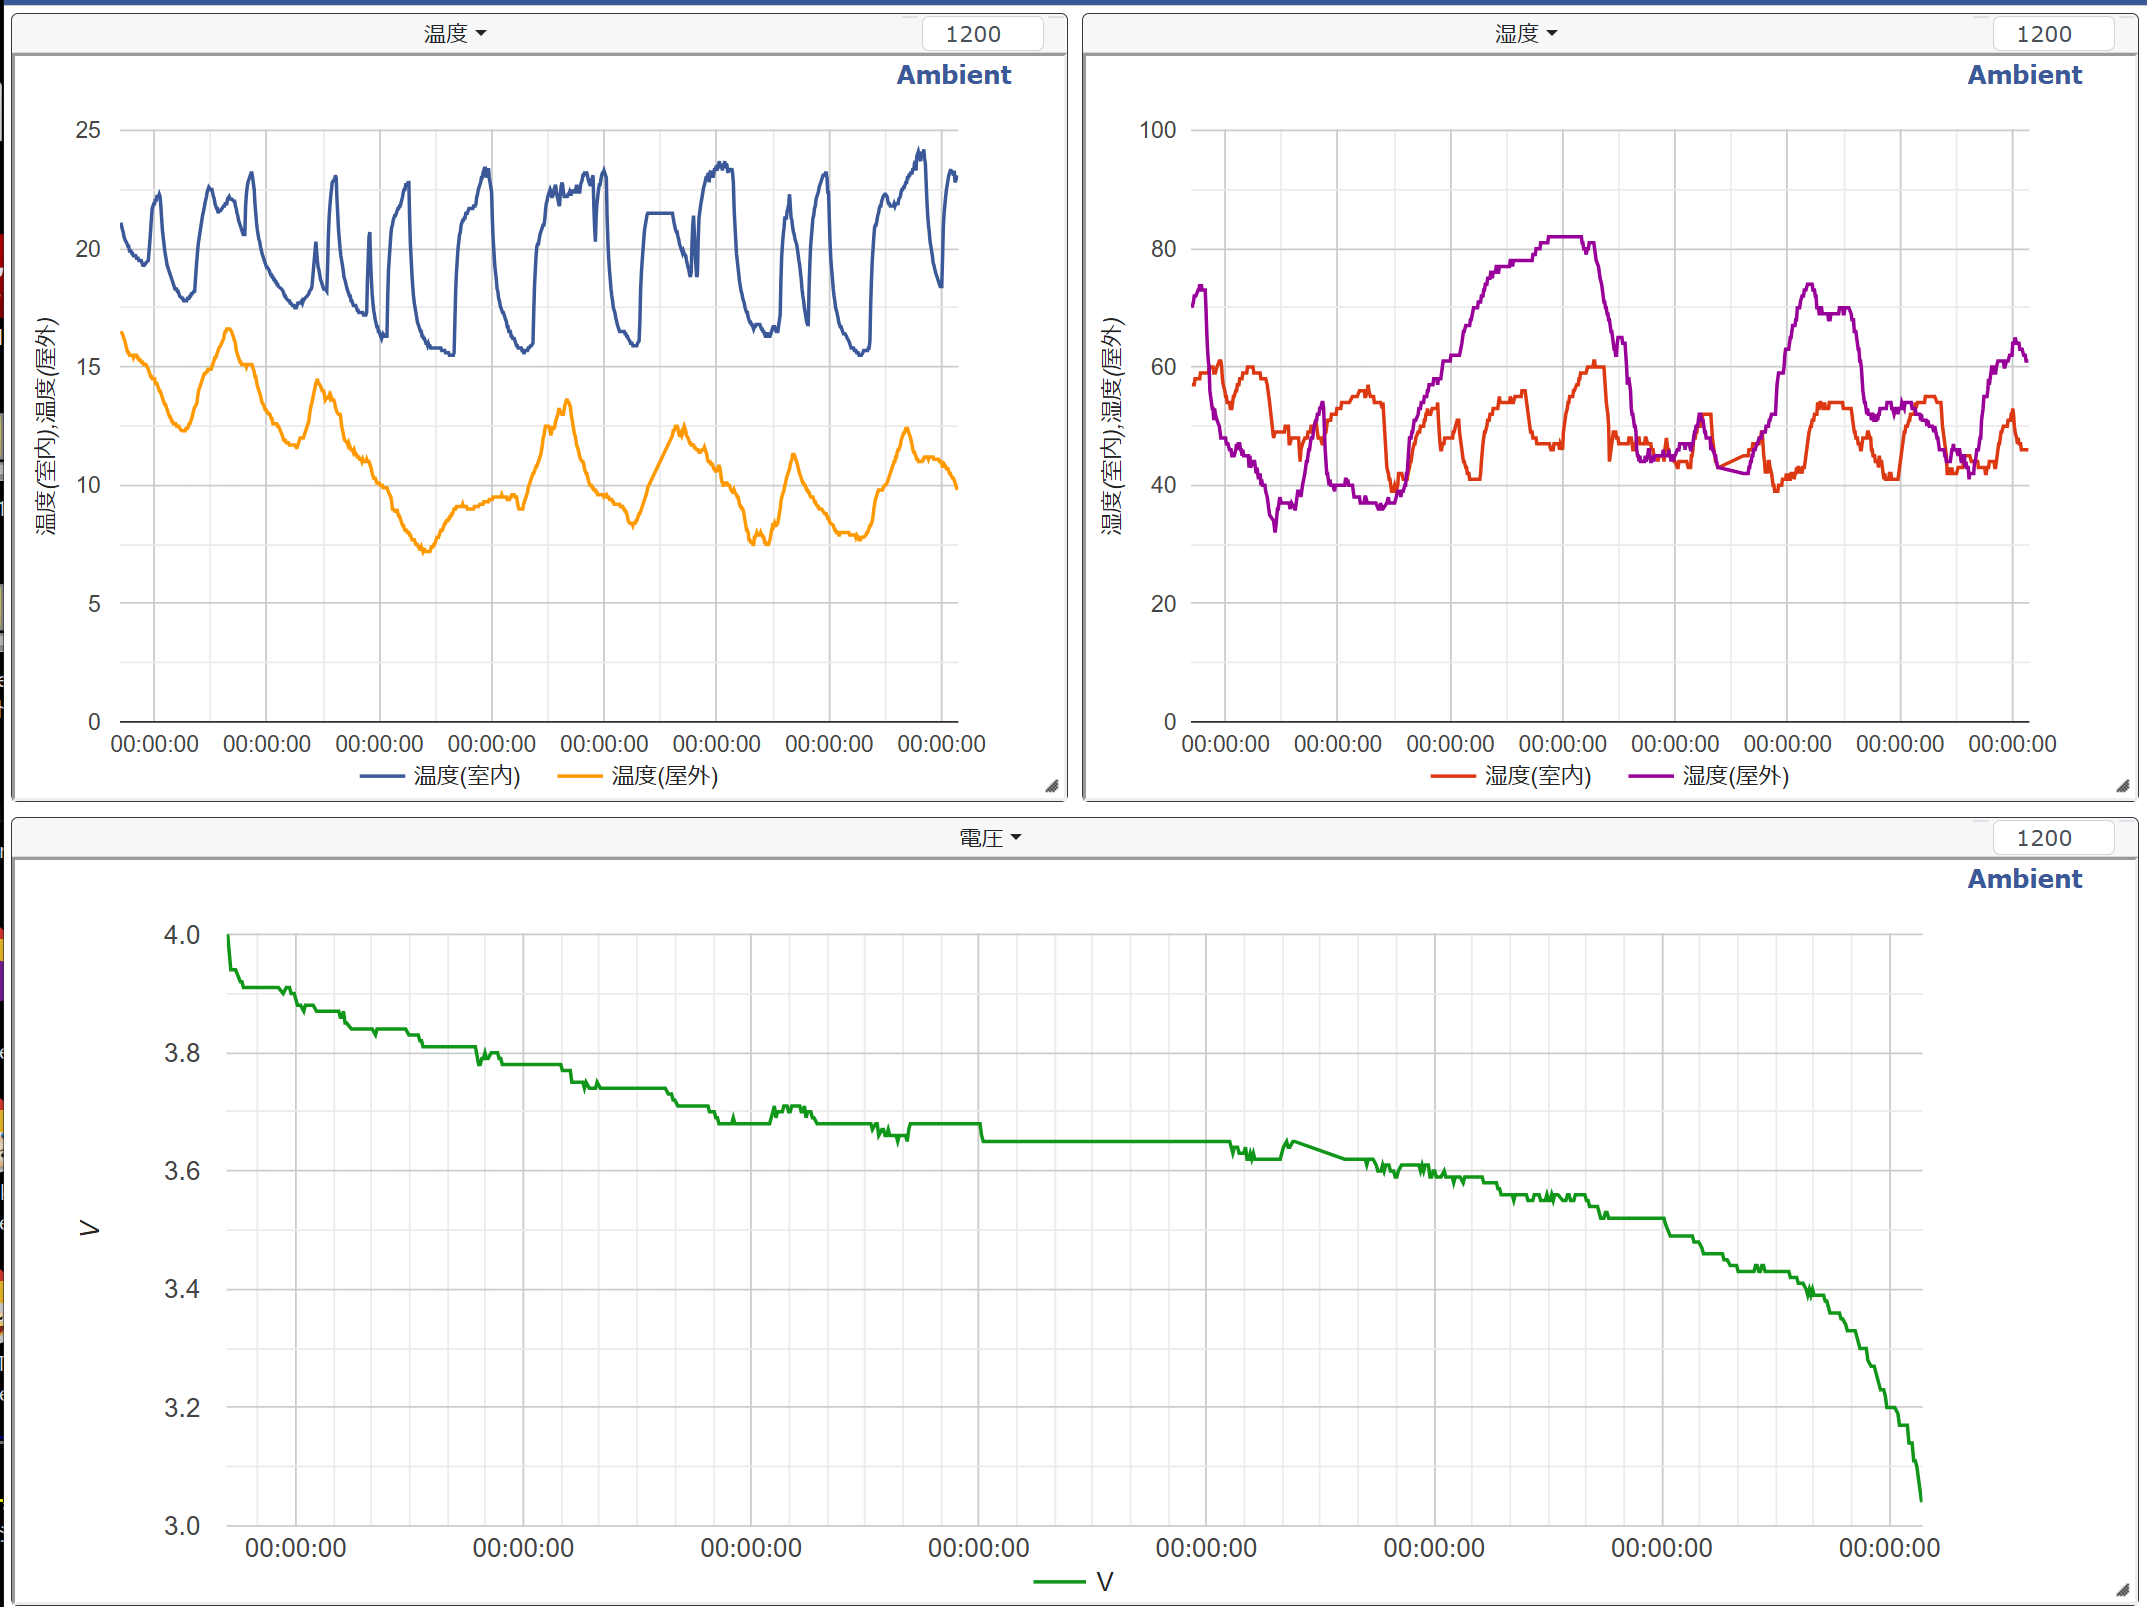Click the red 湿度(室内) legend line swatch

pos(1452,776)
